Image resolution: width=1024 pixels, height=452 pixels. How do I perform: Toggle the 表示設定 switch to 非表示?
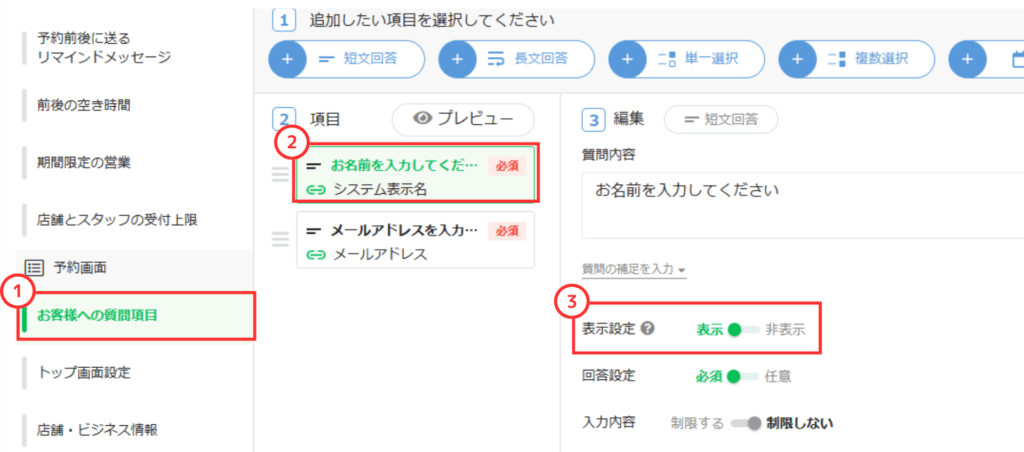click(744, 328)
